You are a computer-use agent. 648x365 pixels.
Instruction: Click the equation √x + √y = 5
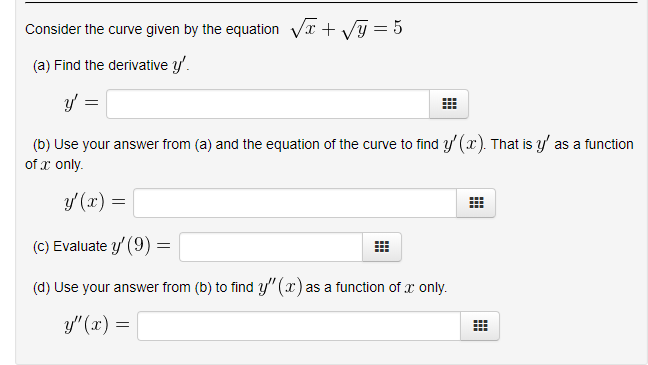[x=346, y=29]
